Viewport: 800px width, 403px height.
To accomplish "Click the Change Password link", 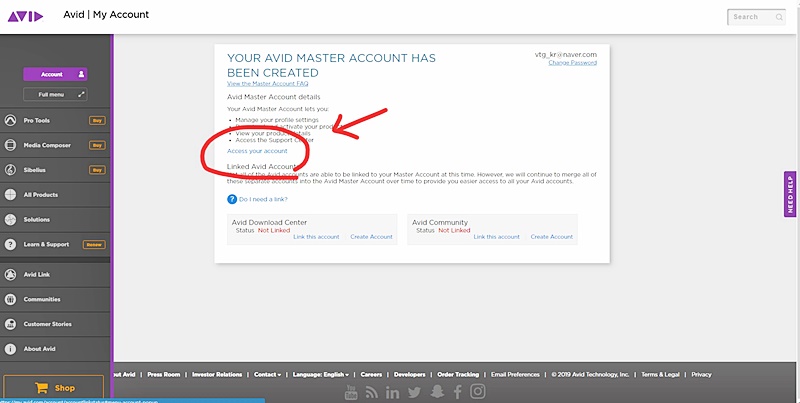I will [x=572, y=63].
